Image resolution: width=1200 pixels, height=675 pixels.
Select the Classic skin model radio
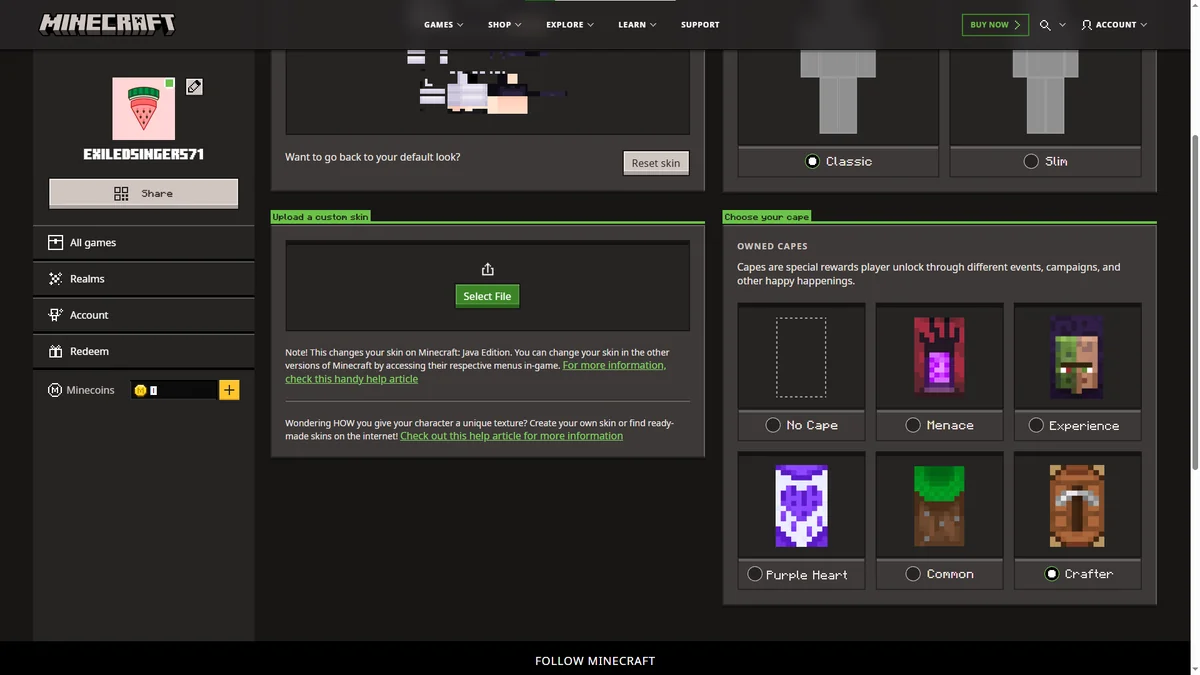pos(812,161)
